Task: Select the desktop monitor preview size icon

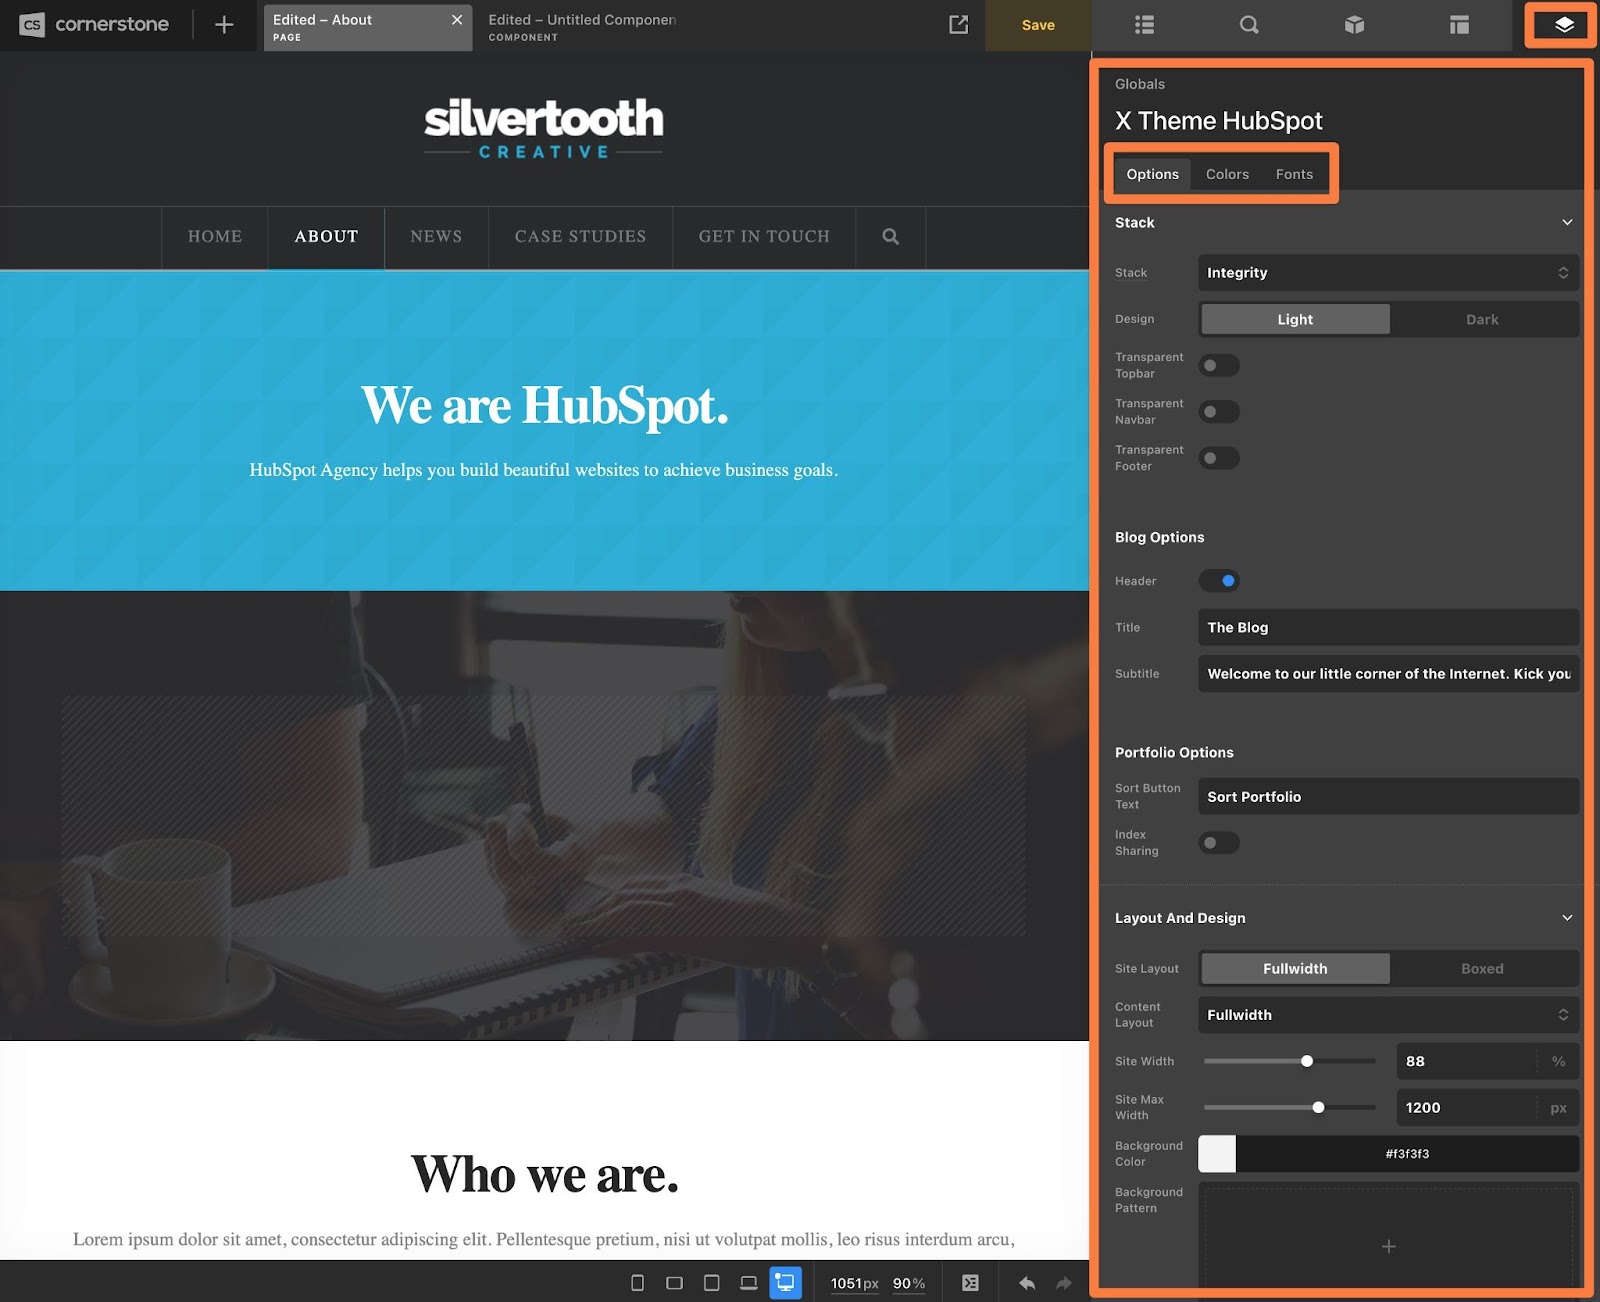Action: point(785,1283)
